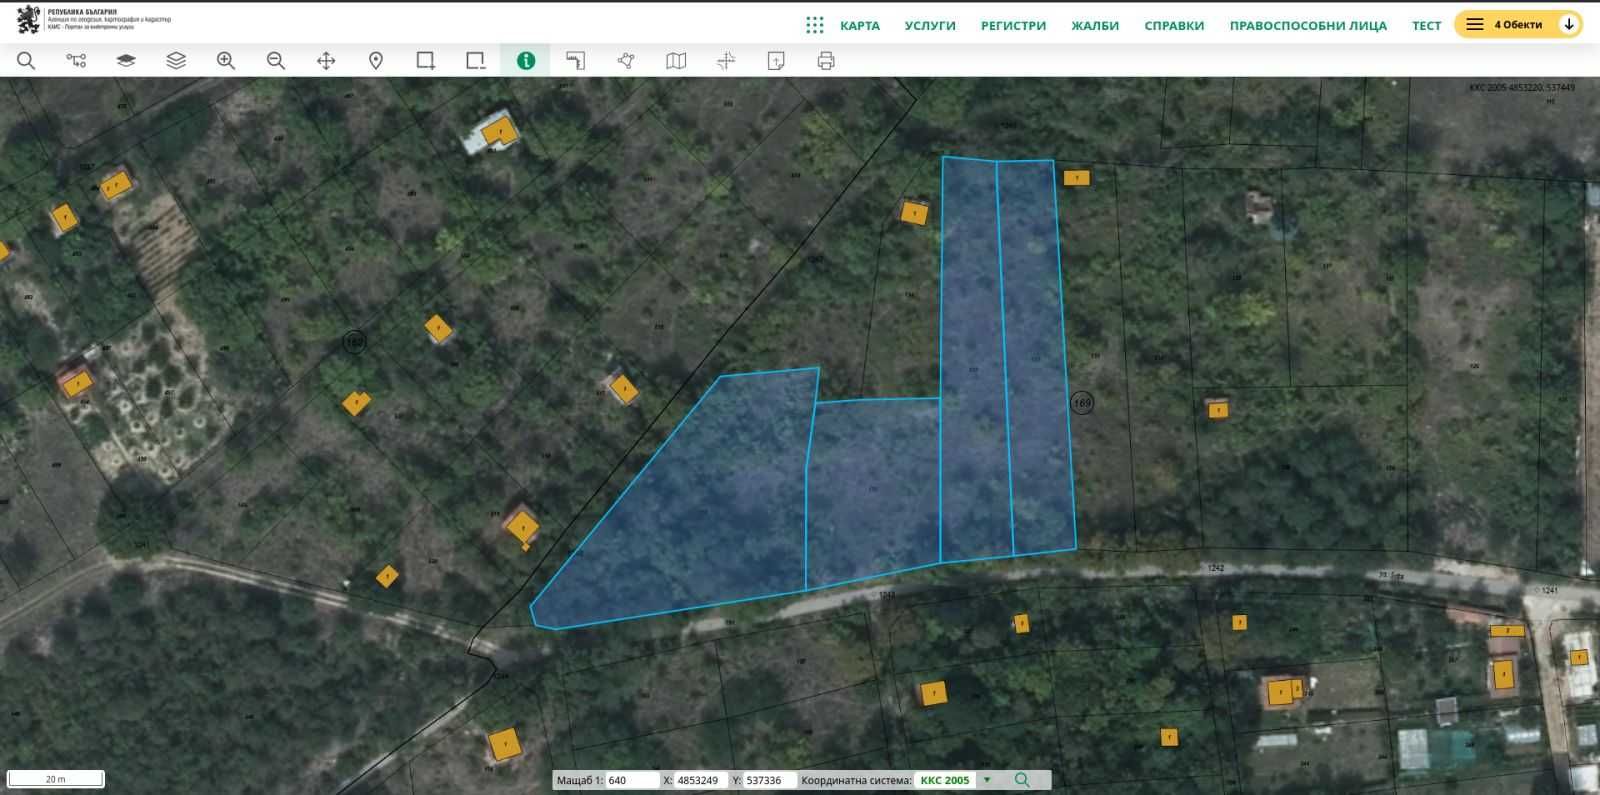Screen dimensions: 1600x795
Task: Click the Мащаб scale input field
Action: [631, 780]
